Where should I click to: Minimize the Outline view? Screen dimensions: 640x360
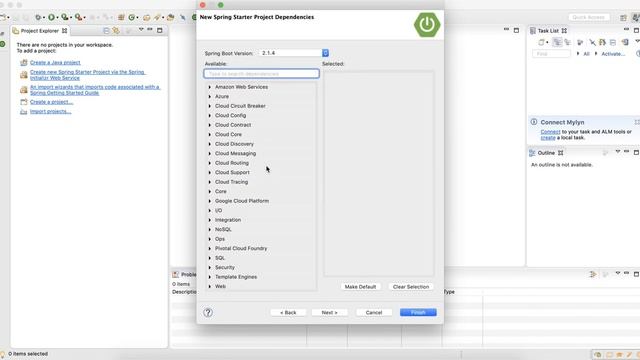pos(627,151)
